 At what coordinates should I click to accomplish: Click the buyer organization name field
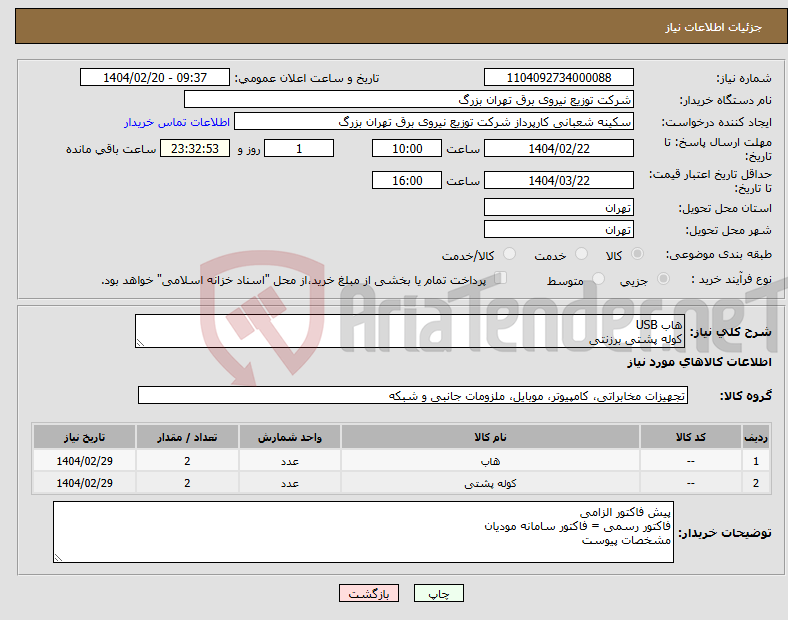pyautogui.click(x=409, y=99)
